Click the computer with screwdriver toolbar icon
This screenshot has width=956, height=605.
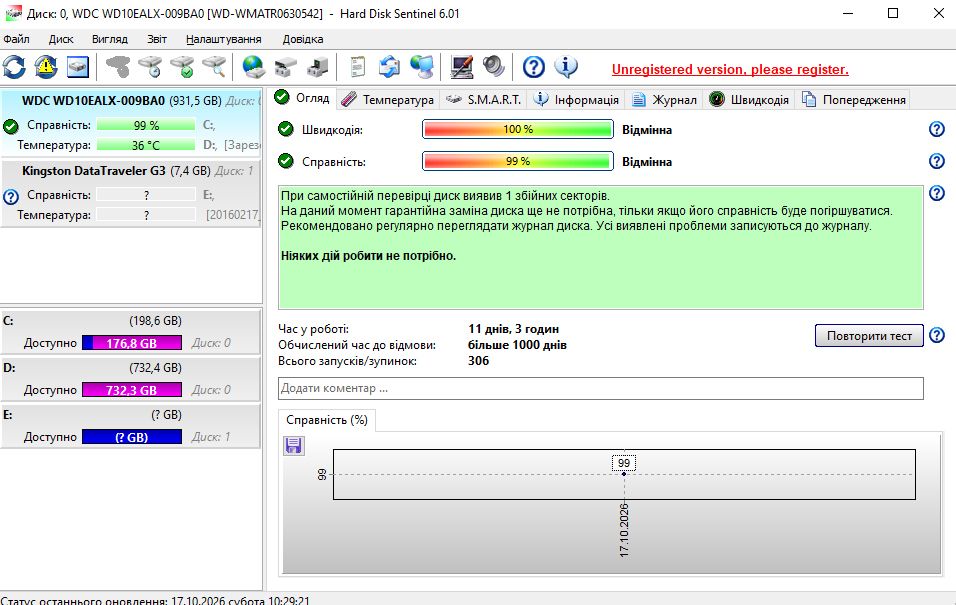(x=462, y=67)
